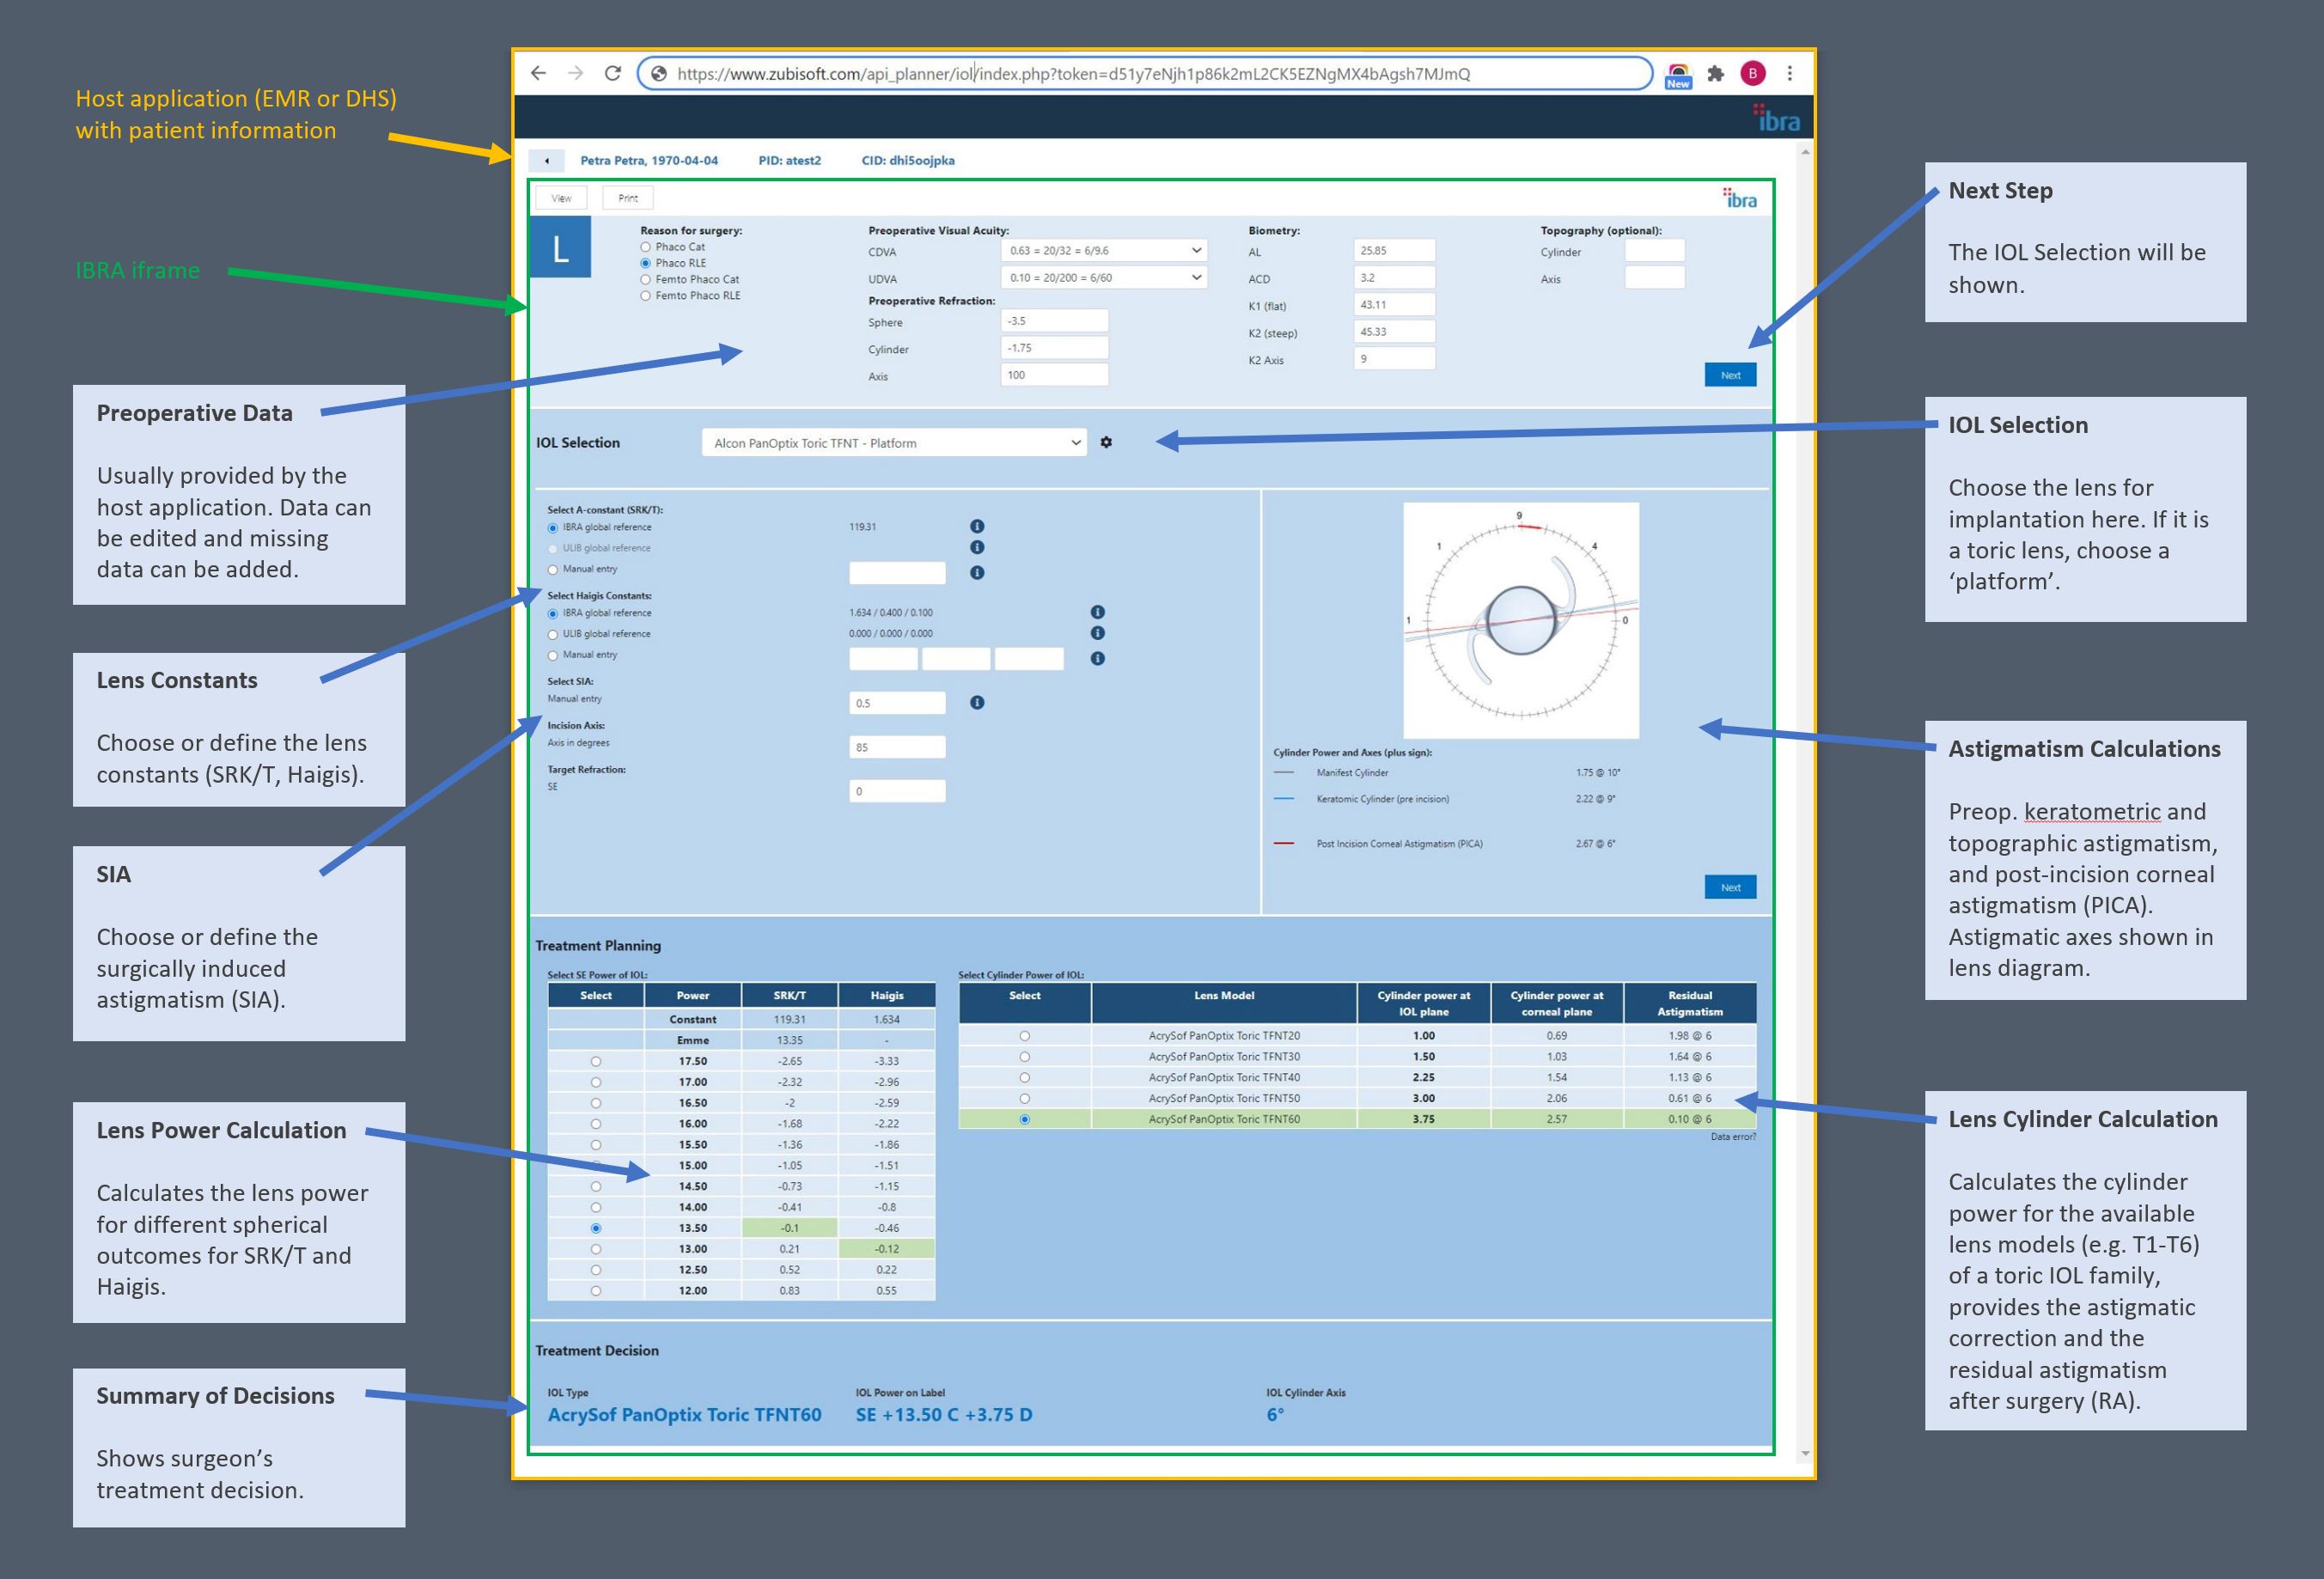2324x1579 pixels.
Task: Open the Print menu tab
Action: 627,198
